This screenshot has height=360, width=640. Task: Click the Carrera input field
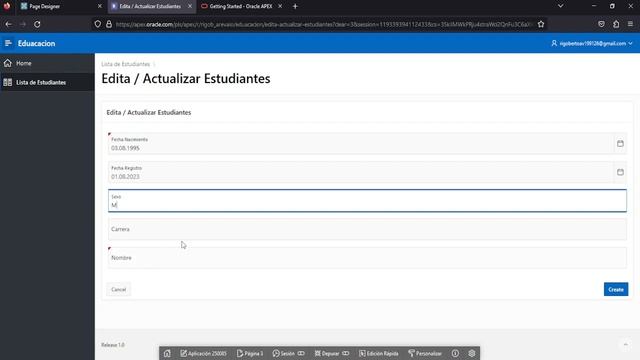(x=367, y=229)
